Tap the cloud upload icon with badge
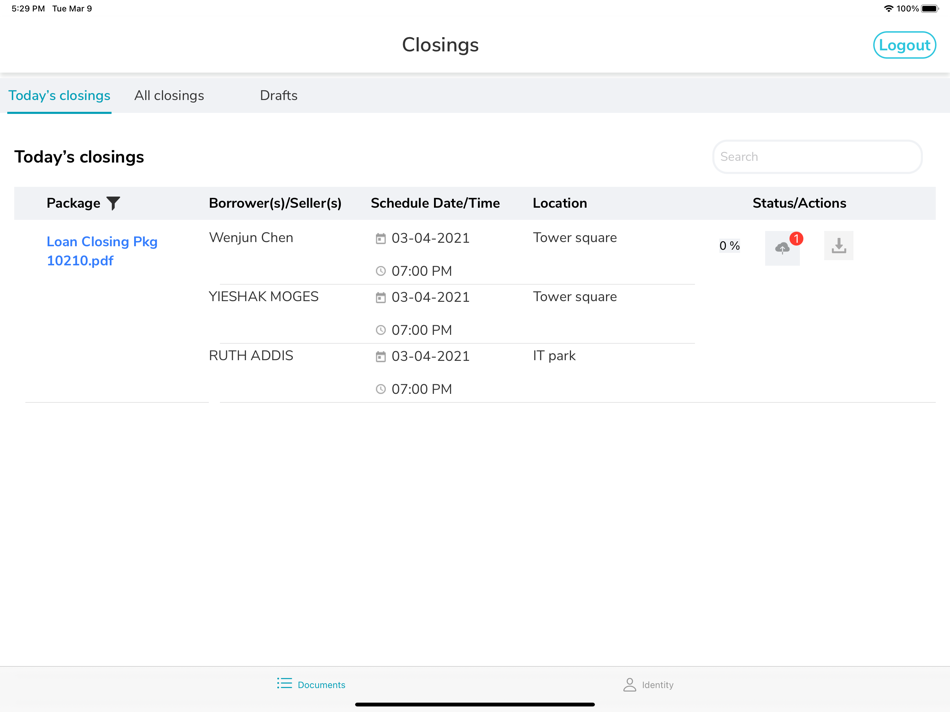This screenshot has width=950, height=712. point(782,247)
